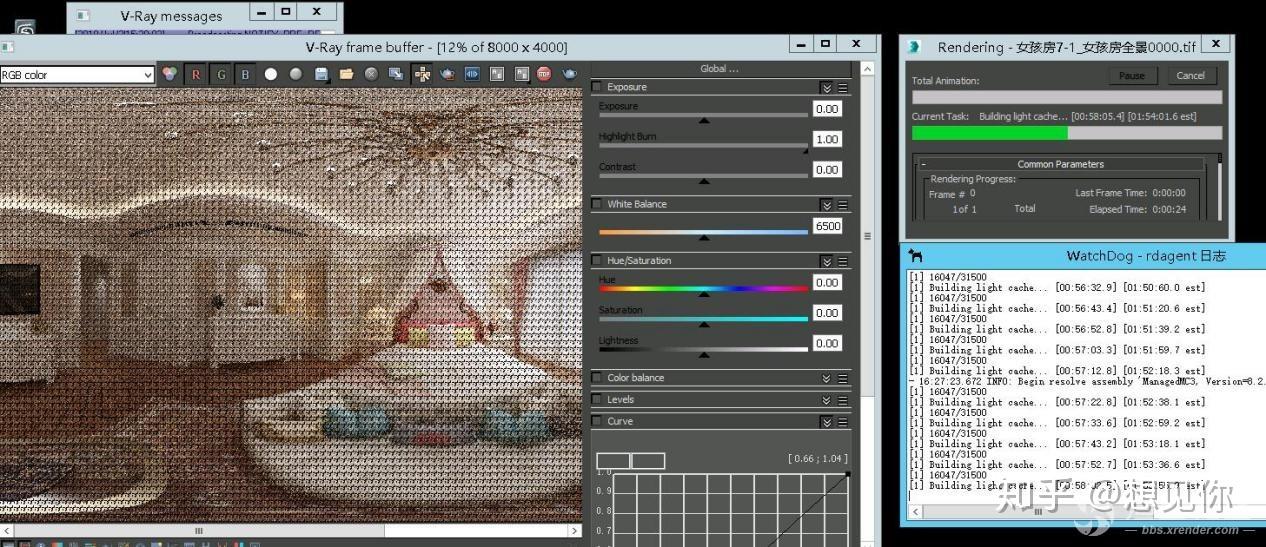Click the first A/B compare icon
This screenshot has width=1266, height=547.
click(x=497, y=74)
